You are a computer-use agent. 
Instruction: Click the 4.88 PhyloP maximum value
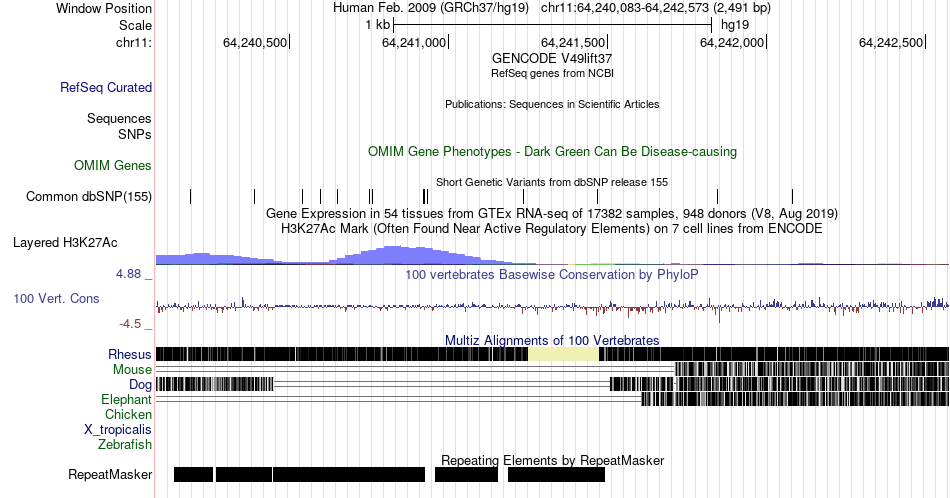128,274
